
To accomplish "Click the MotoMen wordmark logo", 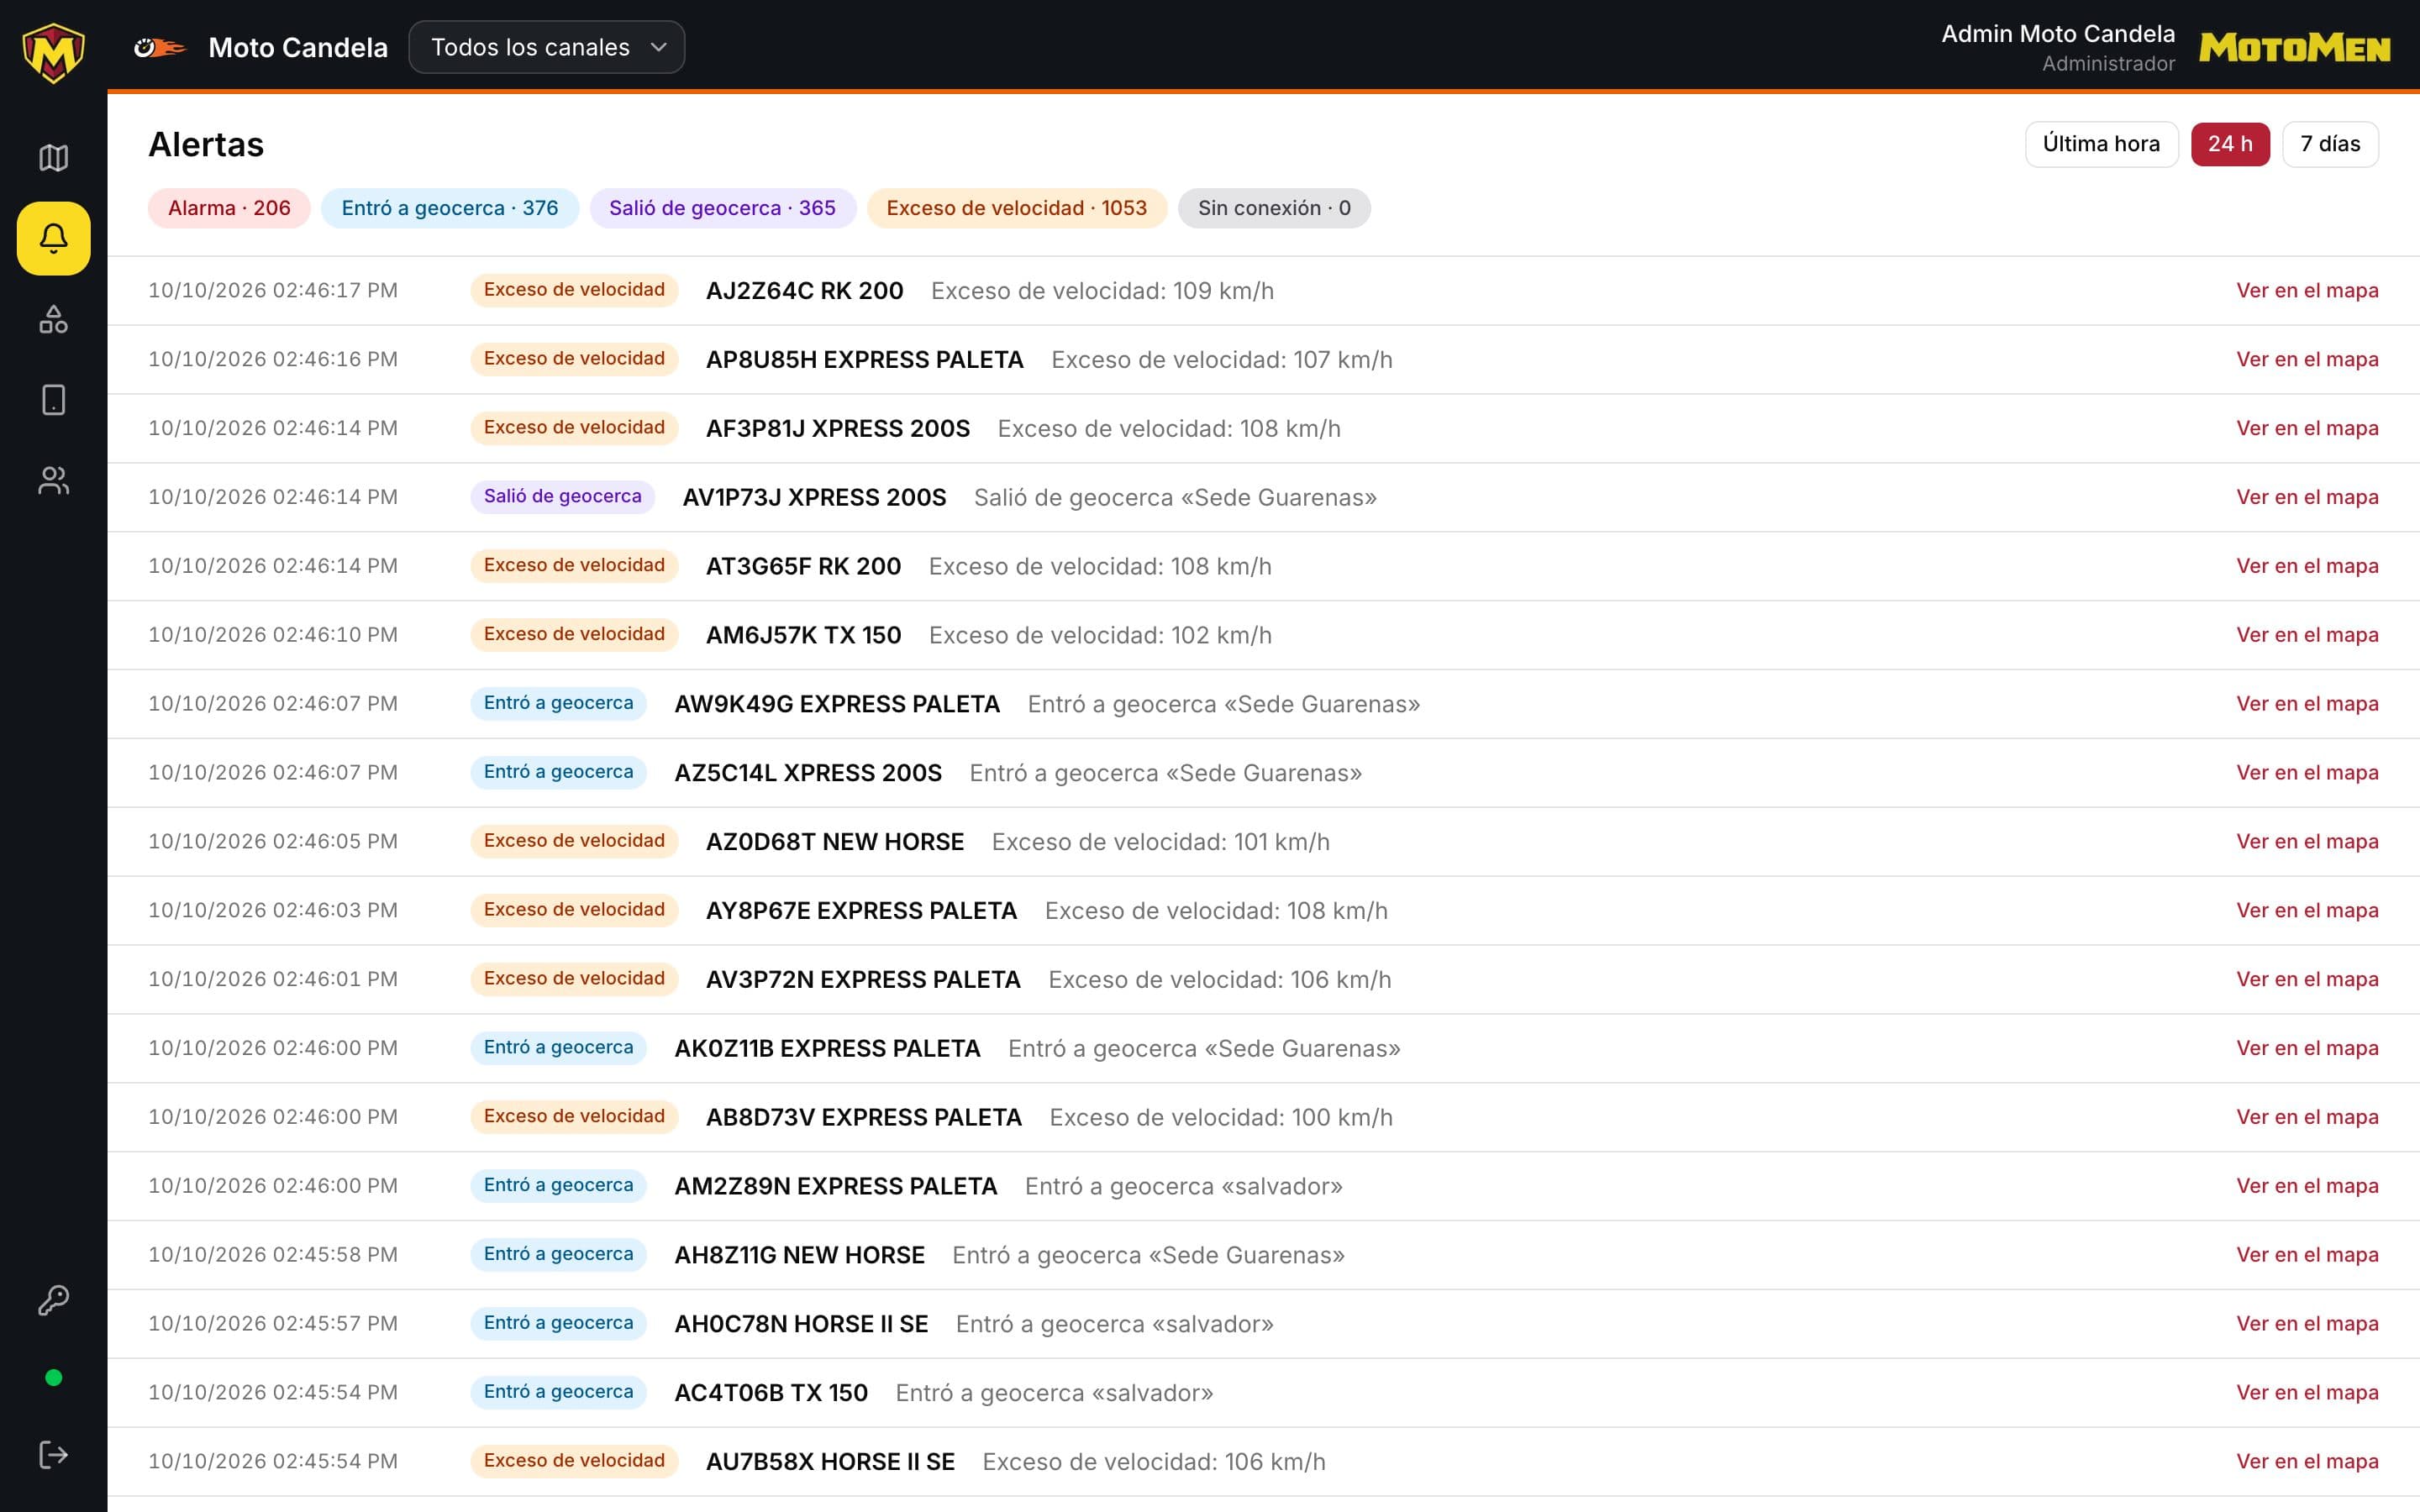I will tap(2295, 48).
